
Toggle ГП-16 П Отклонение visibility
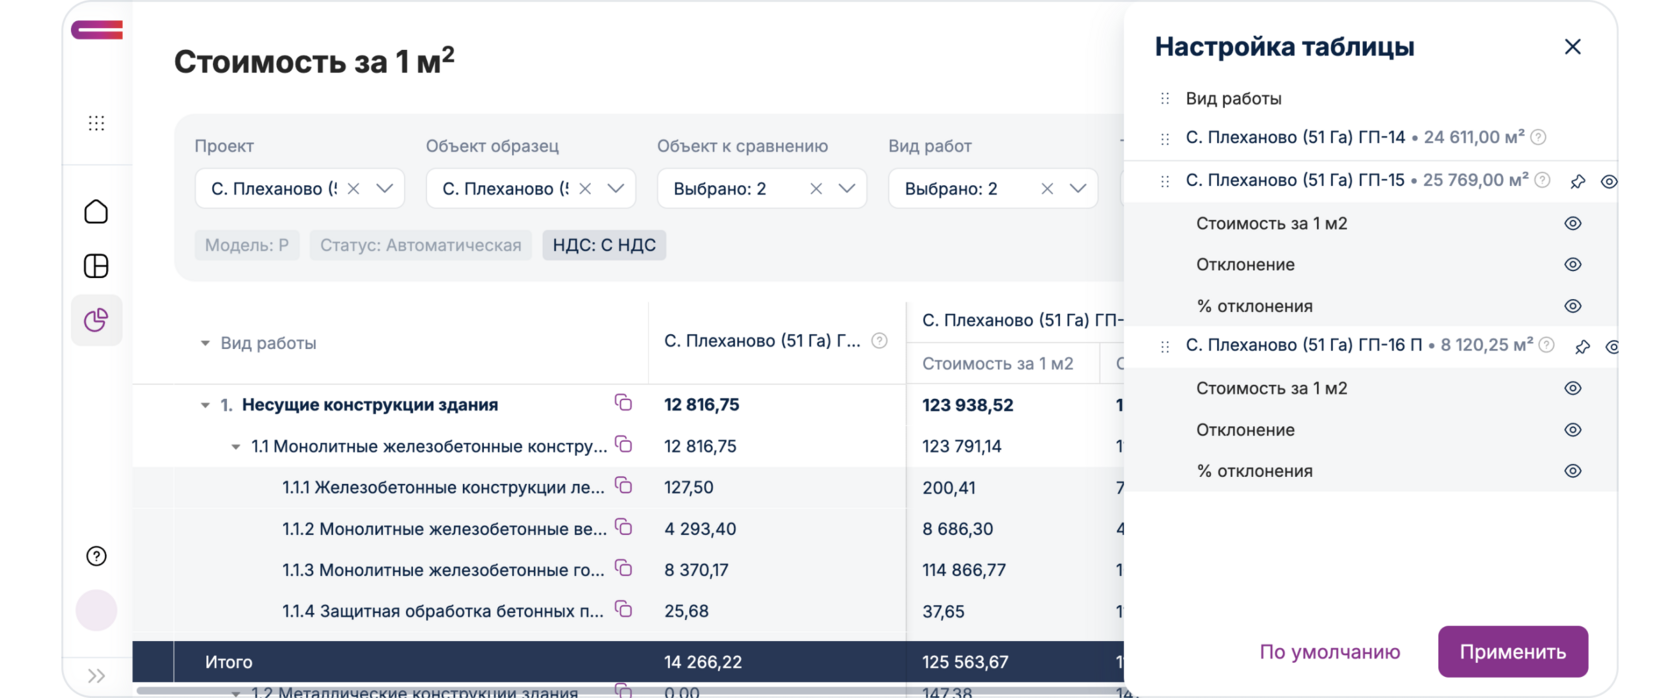tap(1573, 429)
